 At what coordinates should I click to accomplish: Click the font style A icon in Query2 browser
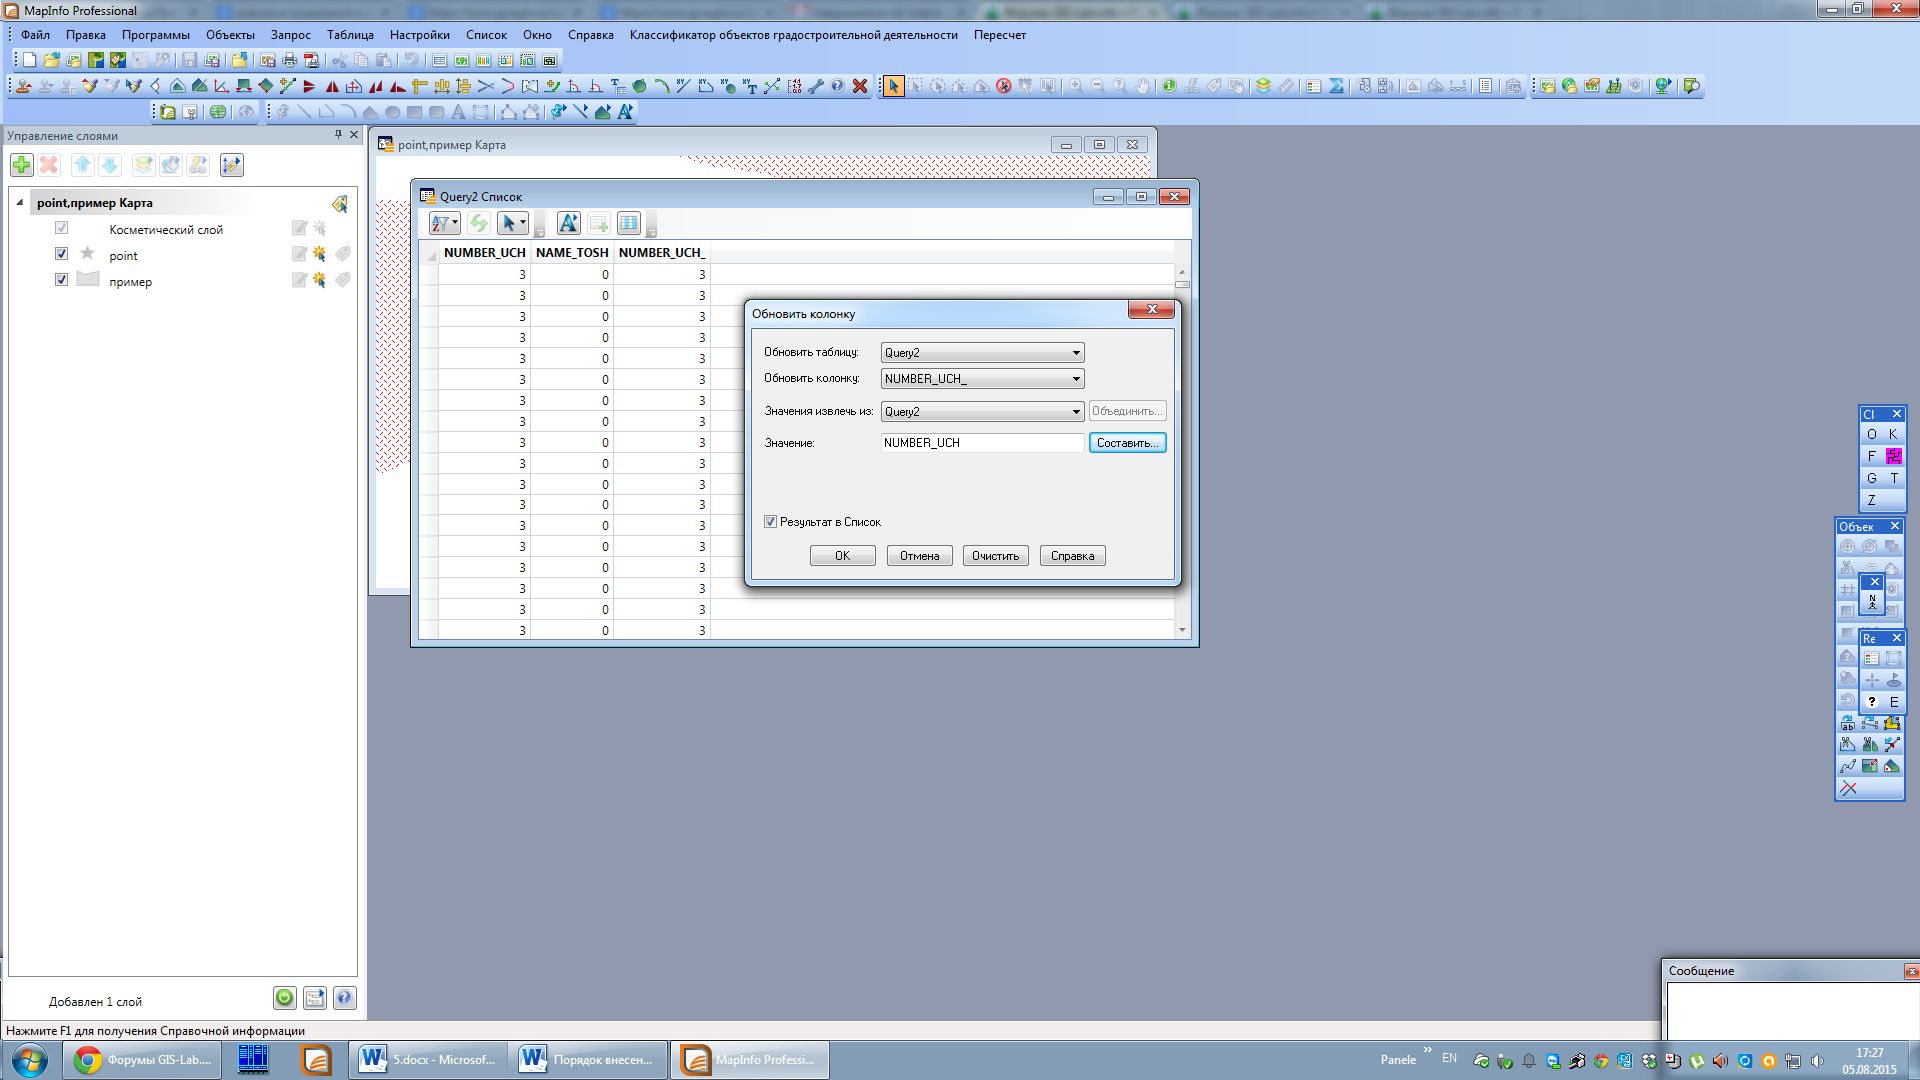coord(568,224)
